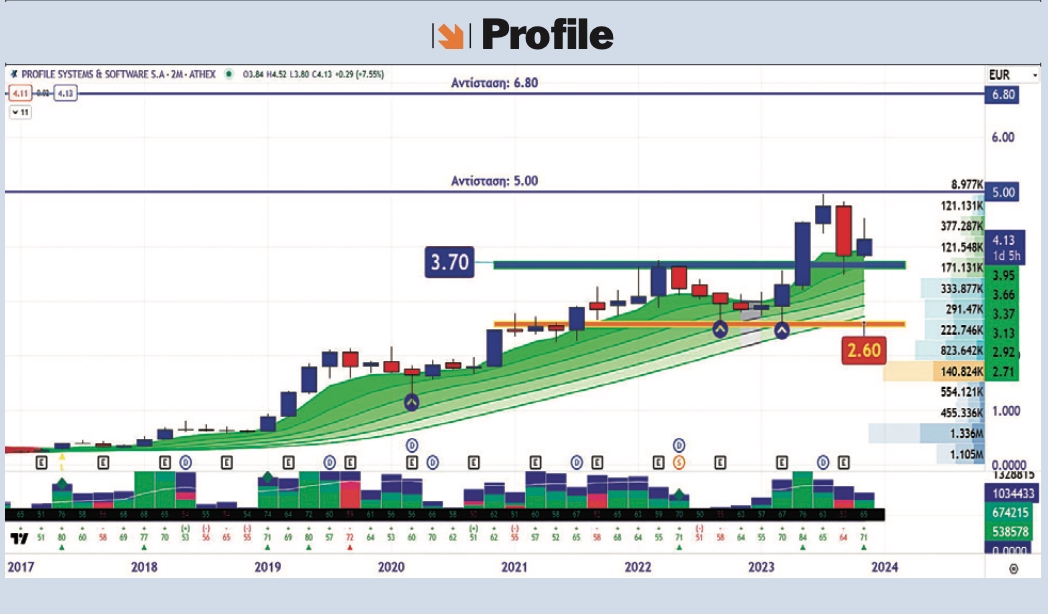Click the red 4.11 sell price box
1048x614 pixels.
point(19,94)
